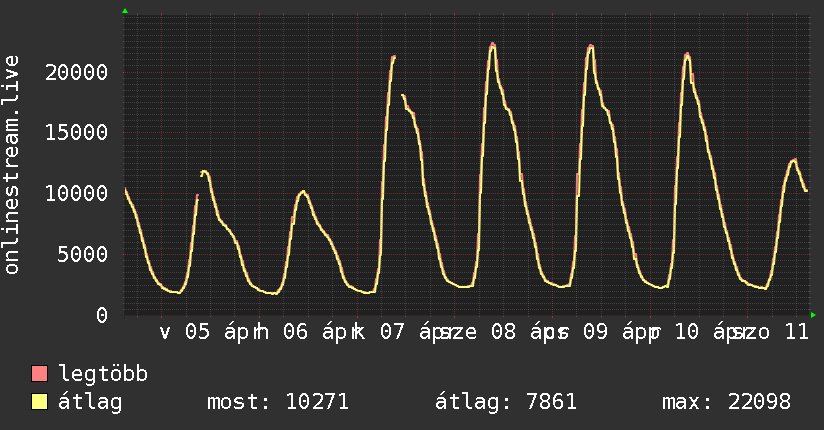Click the 0 y-axis label

(102, 315)
